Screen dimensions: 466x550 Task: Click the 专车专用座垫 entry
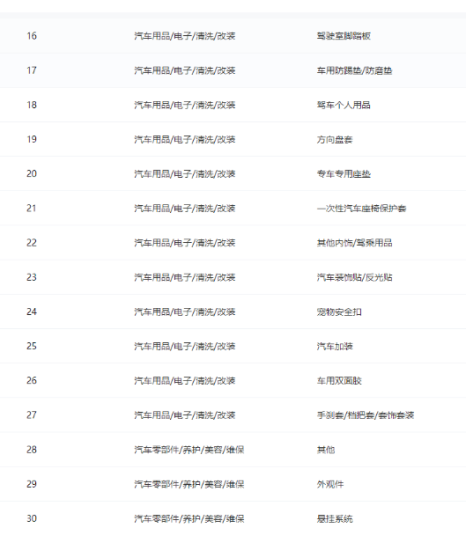click(x=344, y=174)
